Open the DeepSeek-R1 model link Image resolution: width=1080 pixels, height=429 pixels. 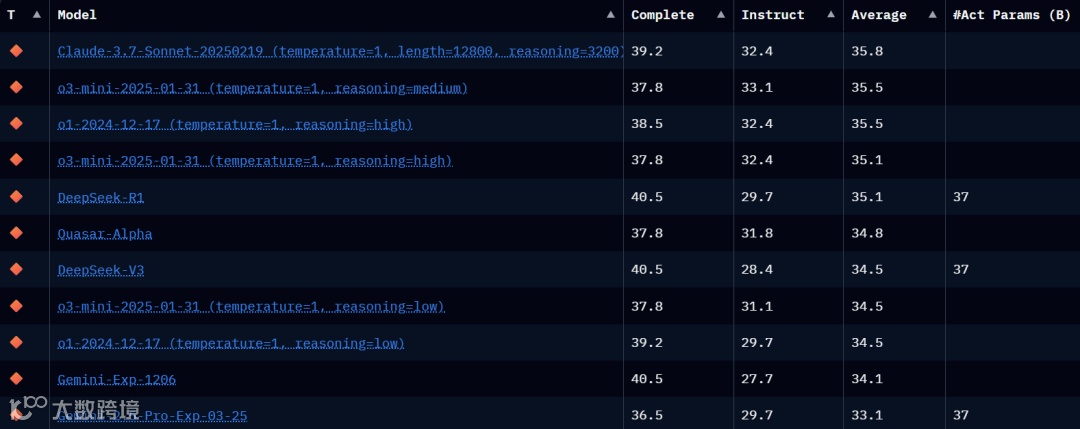pos(101,197)
